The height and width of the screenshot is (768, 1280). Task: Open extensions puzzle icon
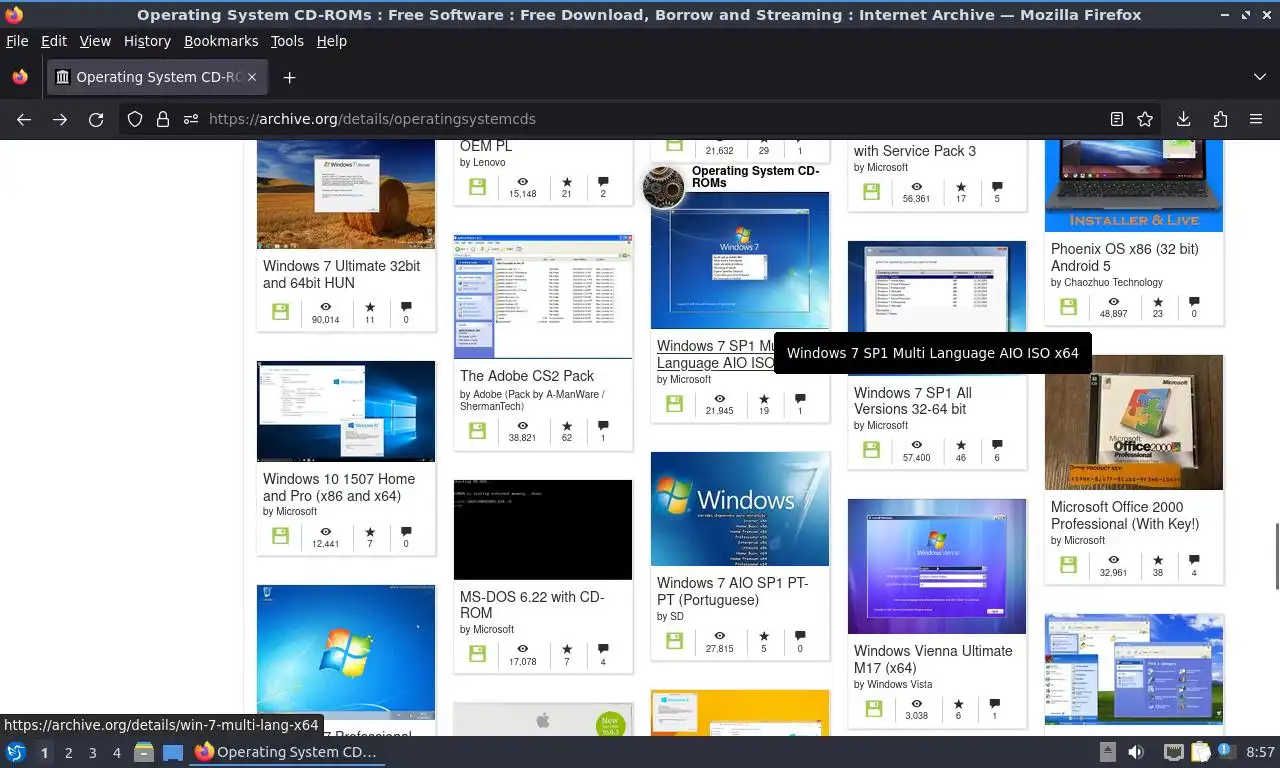pos(1219,119)
